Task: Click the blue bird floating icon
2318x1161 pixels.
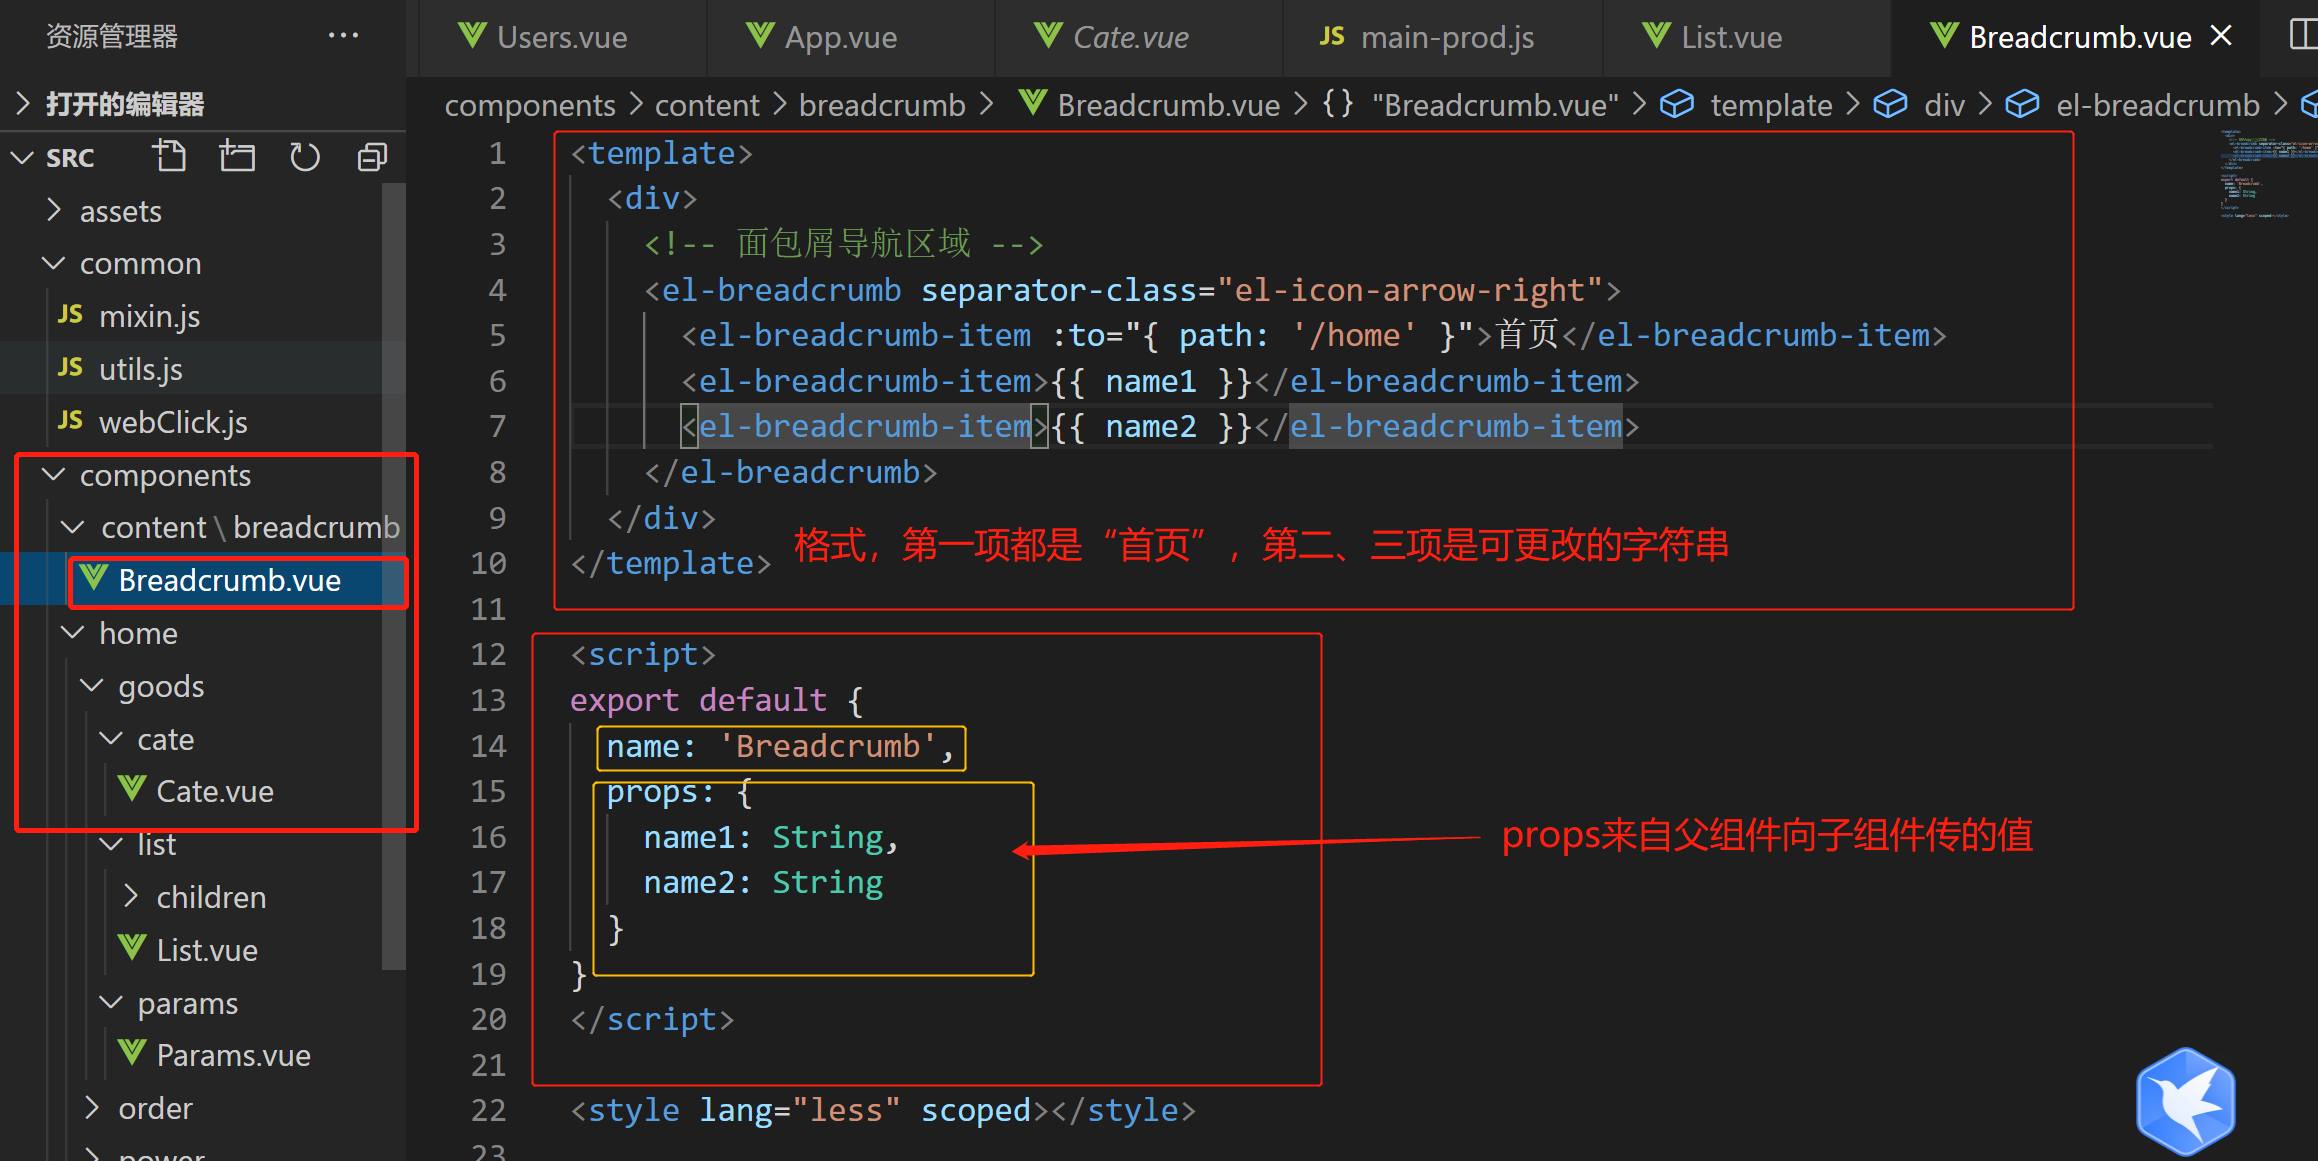Action: 2185,1101
